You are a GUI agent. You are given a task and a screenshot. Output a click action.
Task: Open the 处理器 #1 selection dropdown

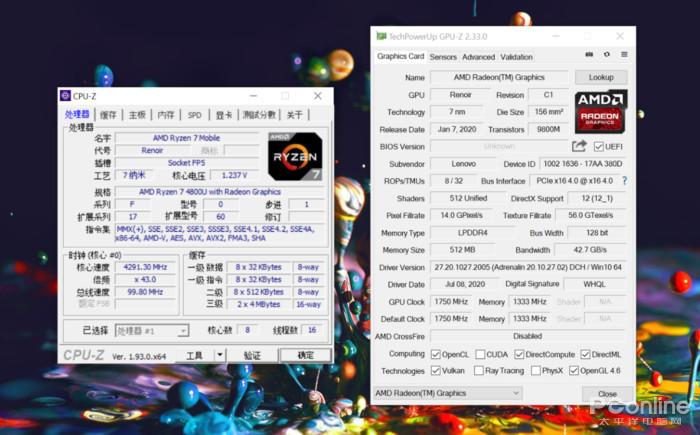click(152, 331)
